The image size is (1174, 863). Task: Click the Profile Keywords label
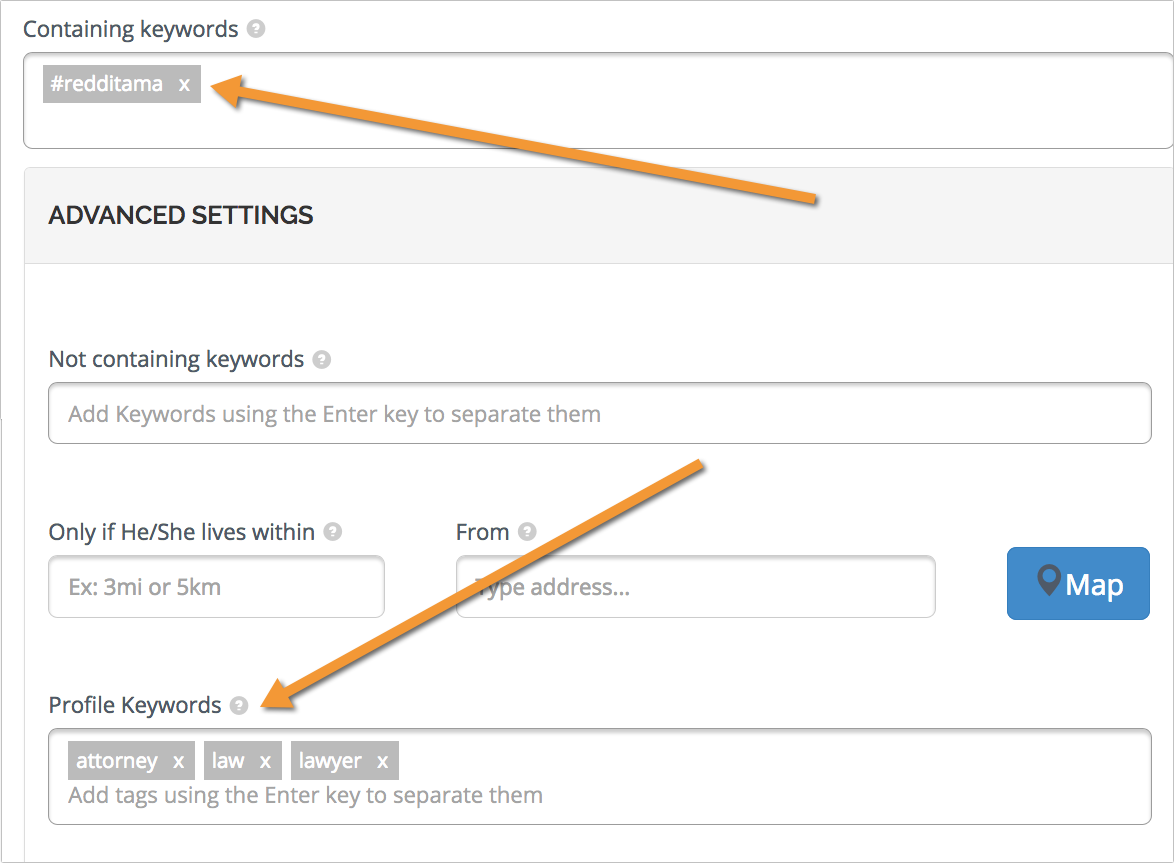tap(135, 705)
